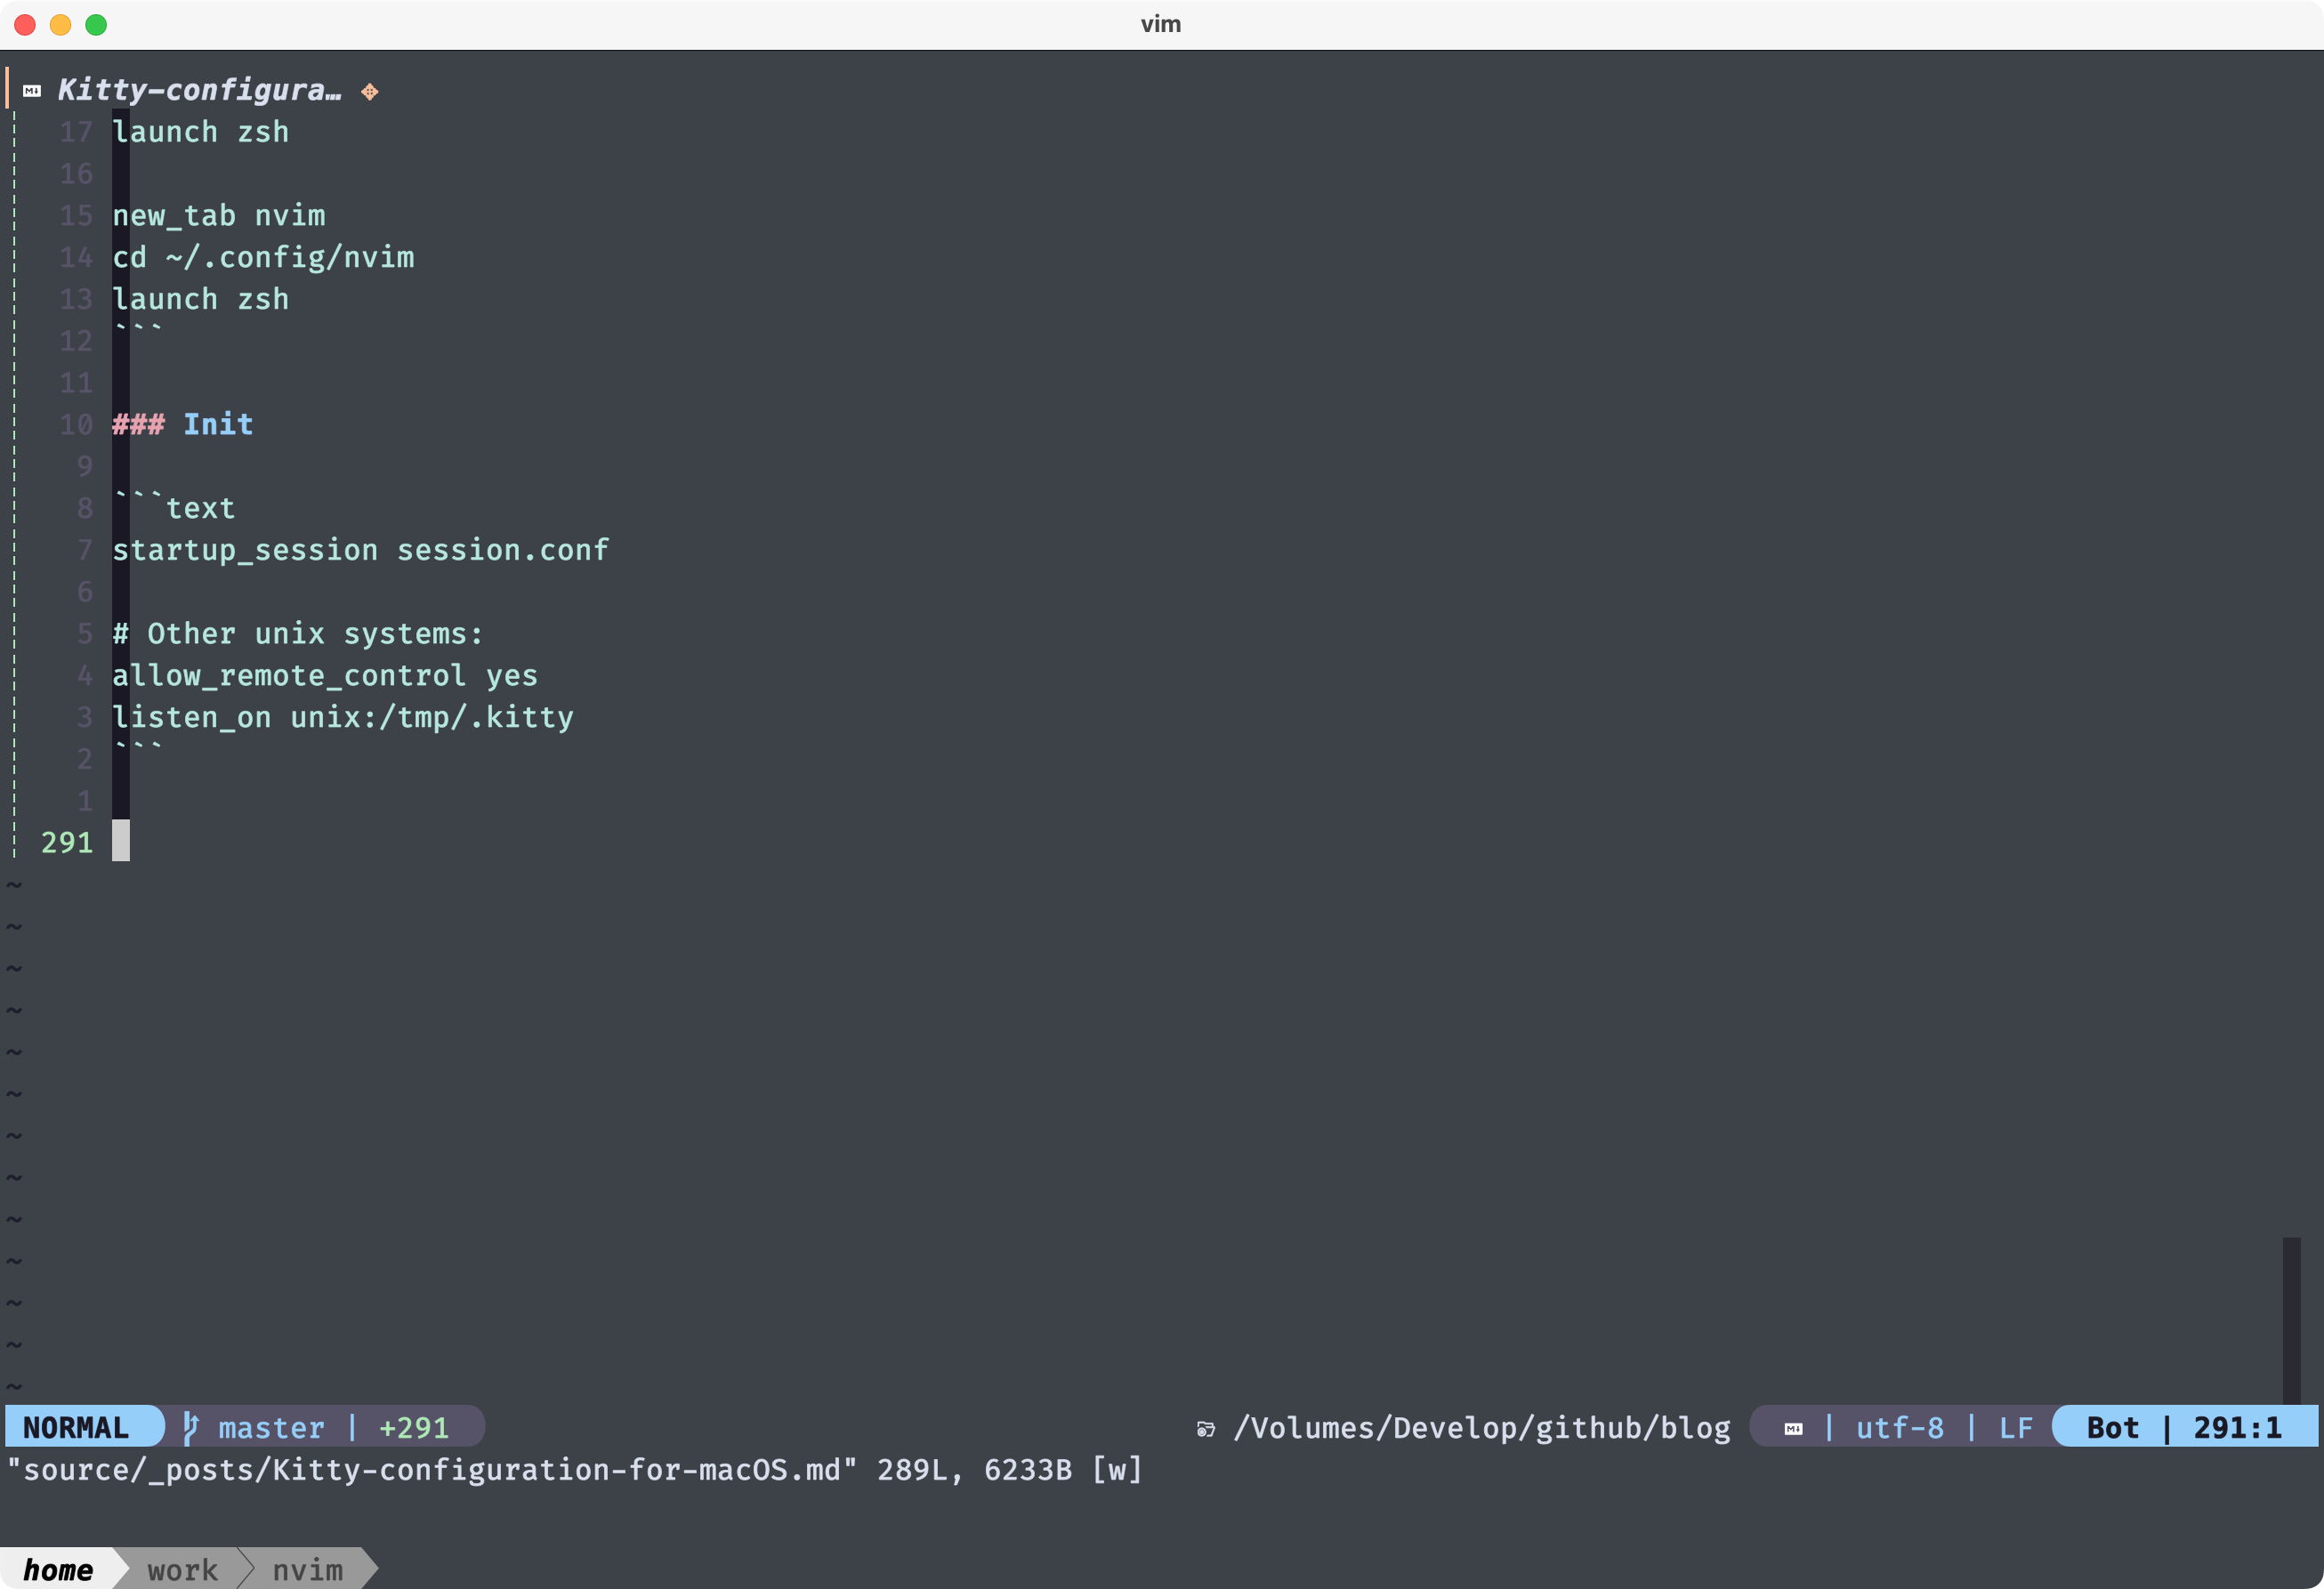
Task: Click the master branch name in statusline
Action: coord(271,1427)
